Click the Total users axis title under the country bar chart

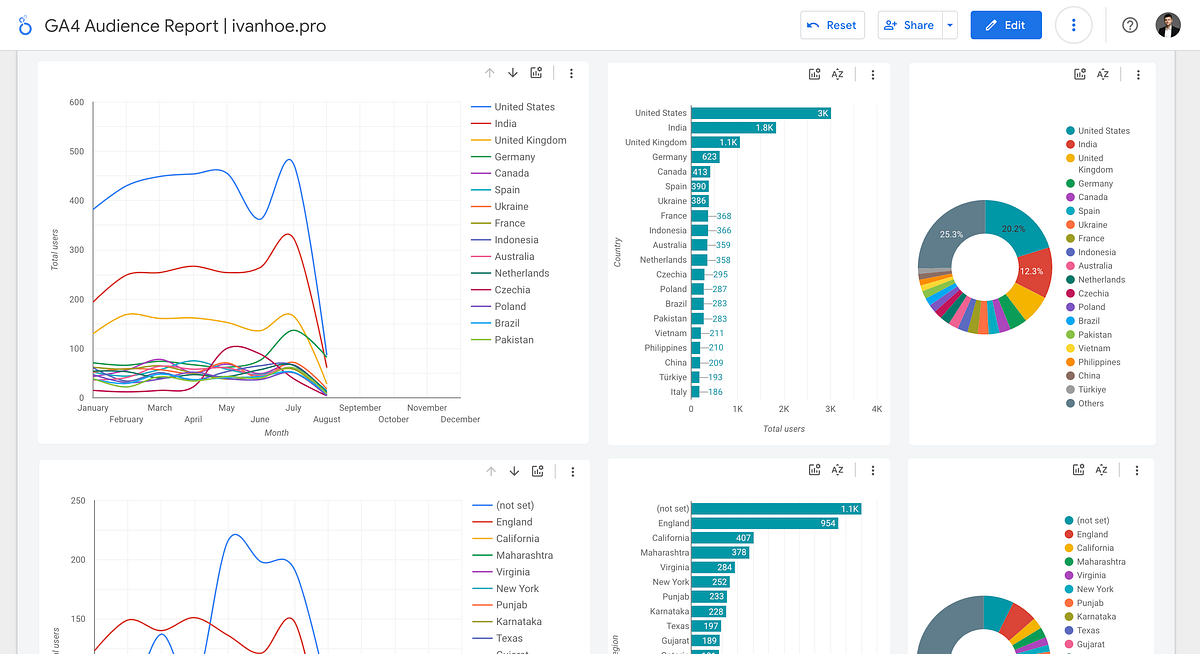tap(784, 429)
